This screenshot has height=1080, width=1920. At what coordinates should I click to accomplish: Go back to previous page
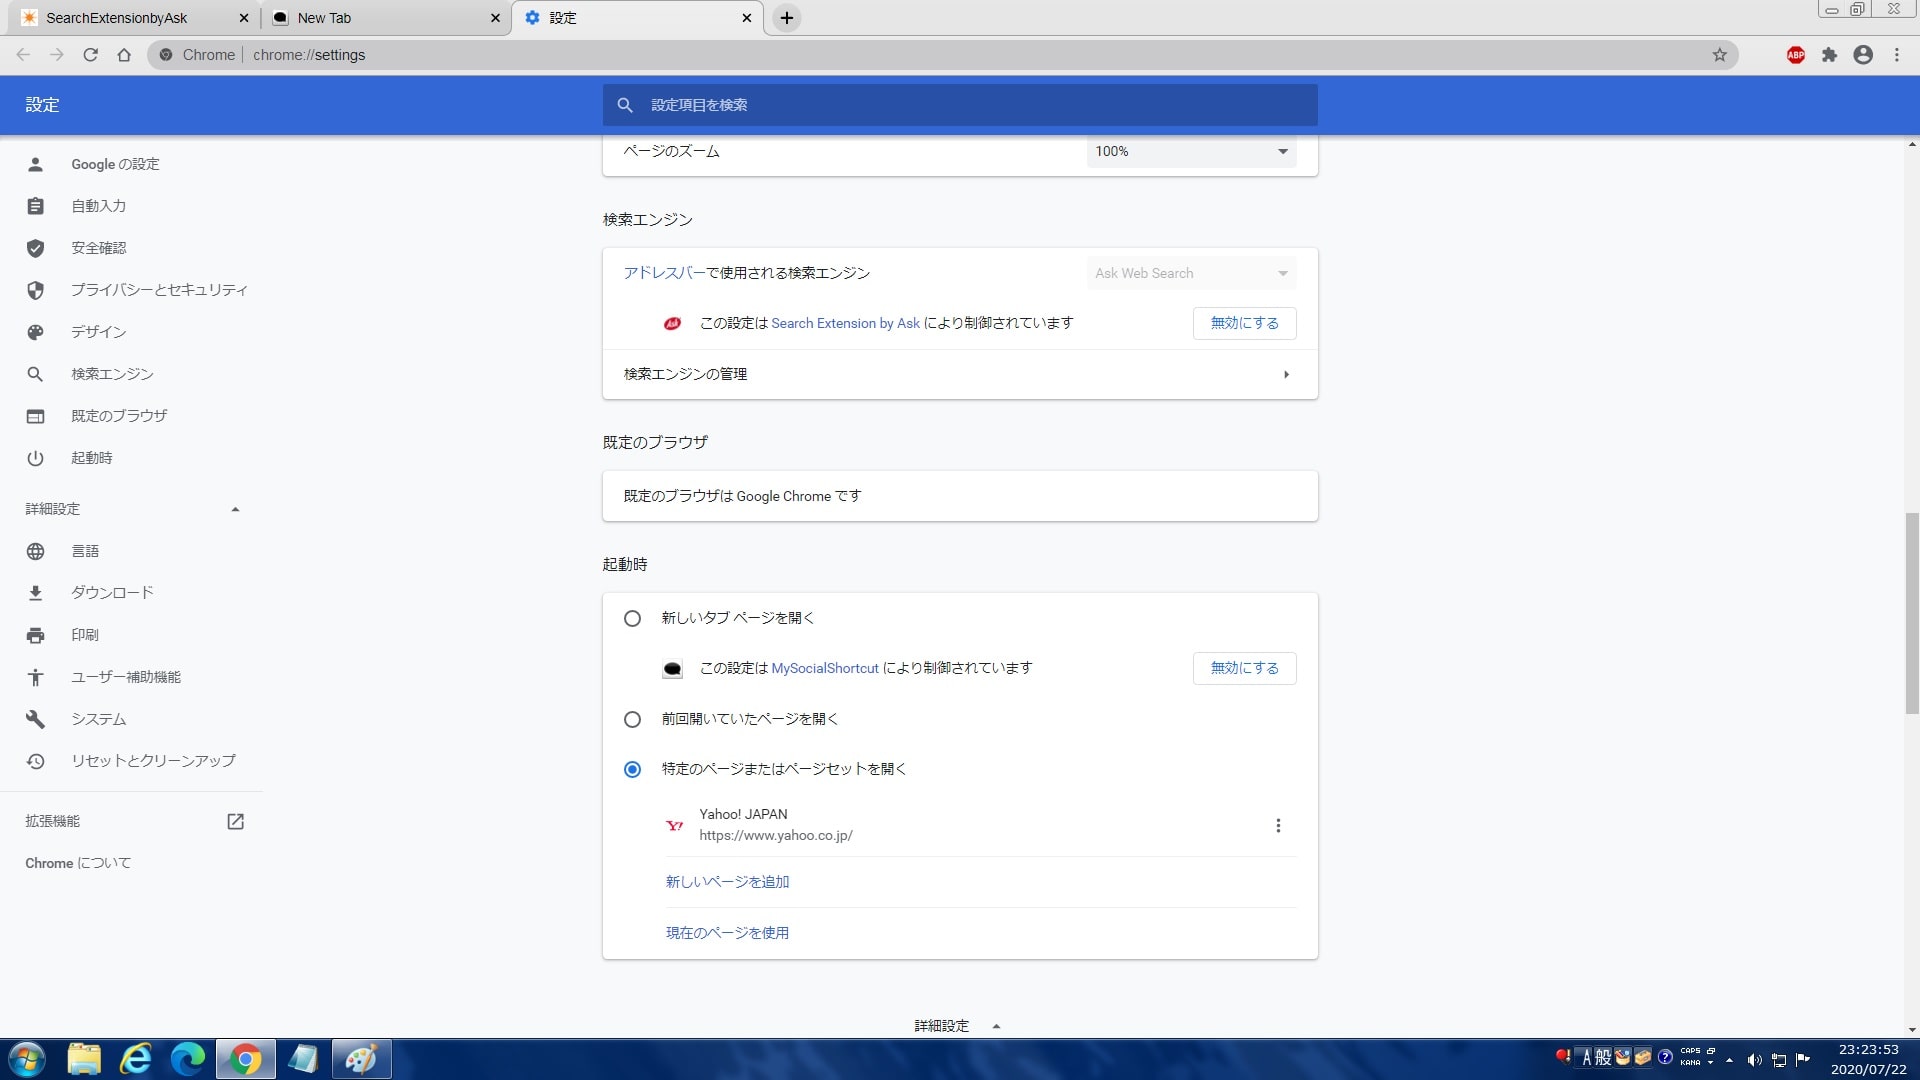coord(23,55)
